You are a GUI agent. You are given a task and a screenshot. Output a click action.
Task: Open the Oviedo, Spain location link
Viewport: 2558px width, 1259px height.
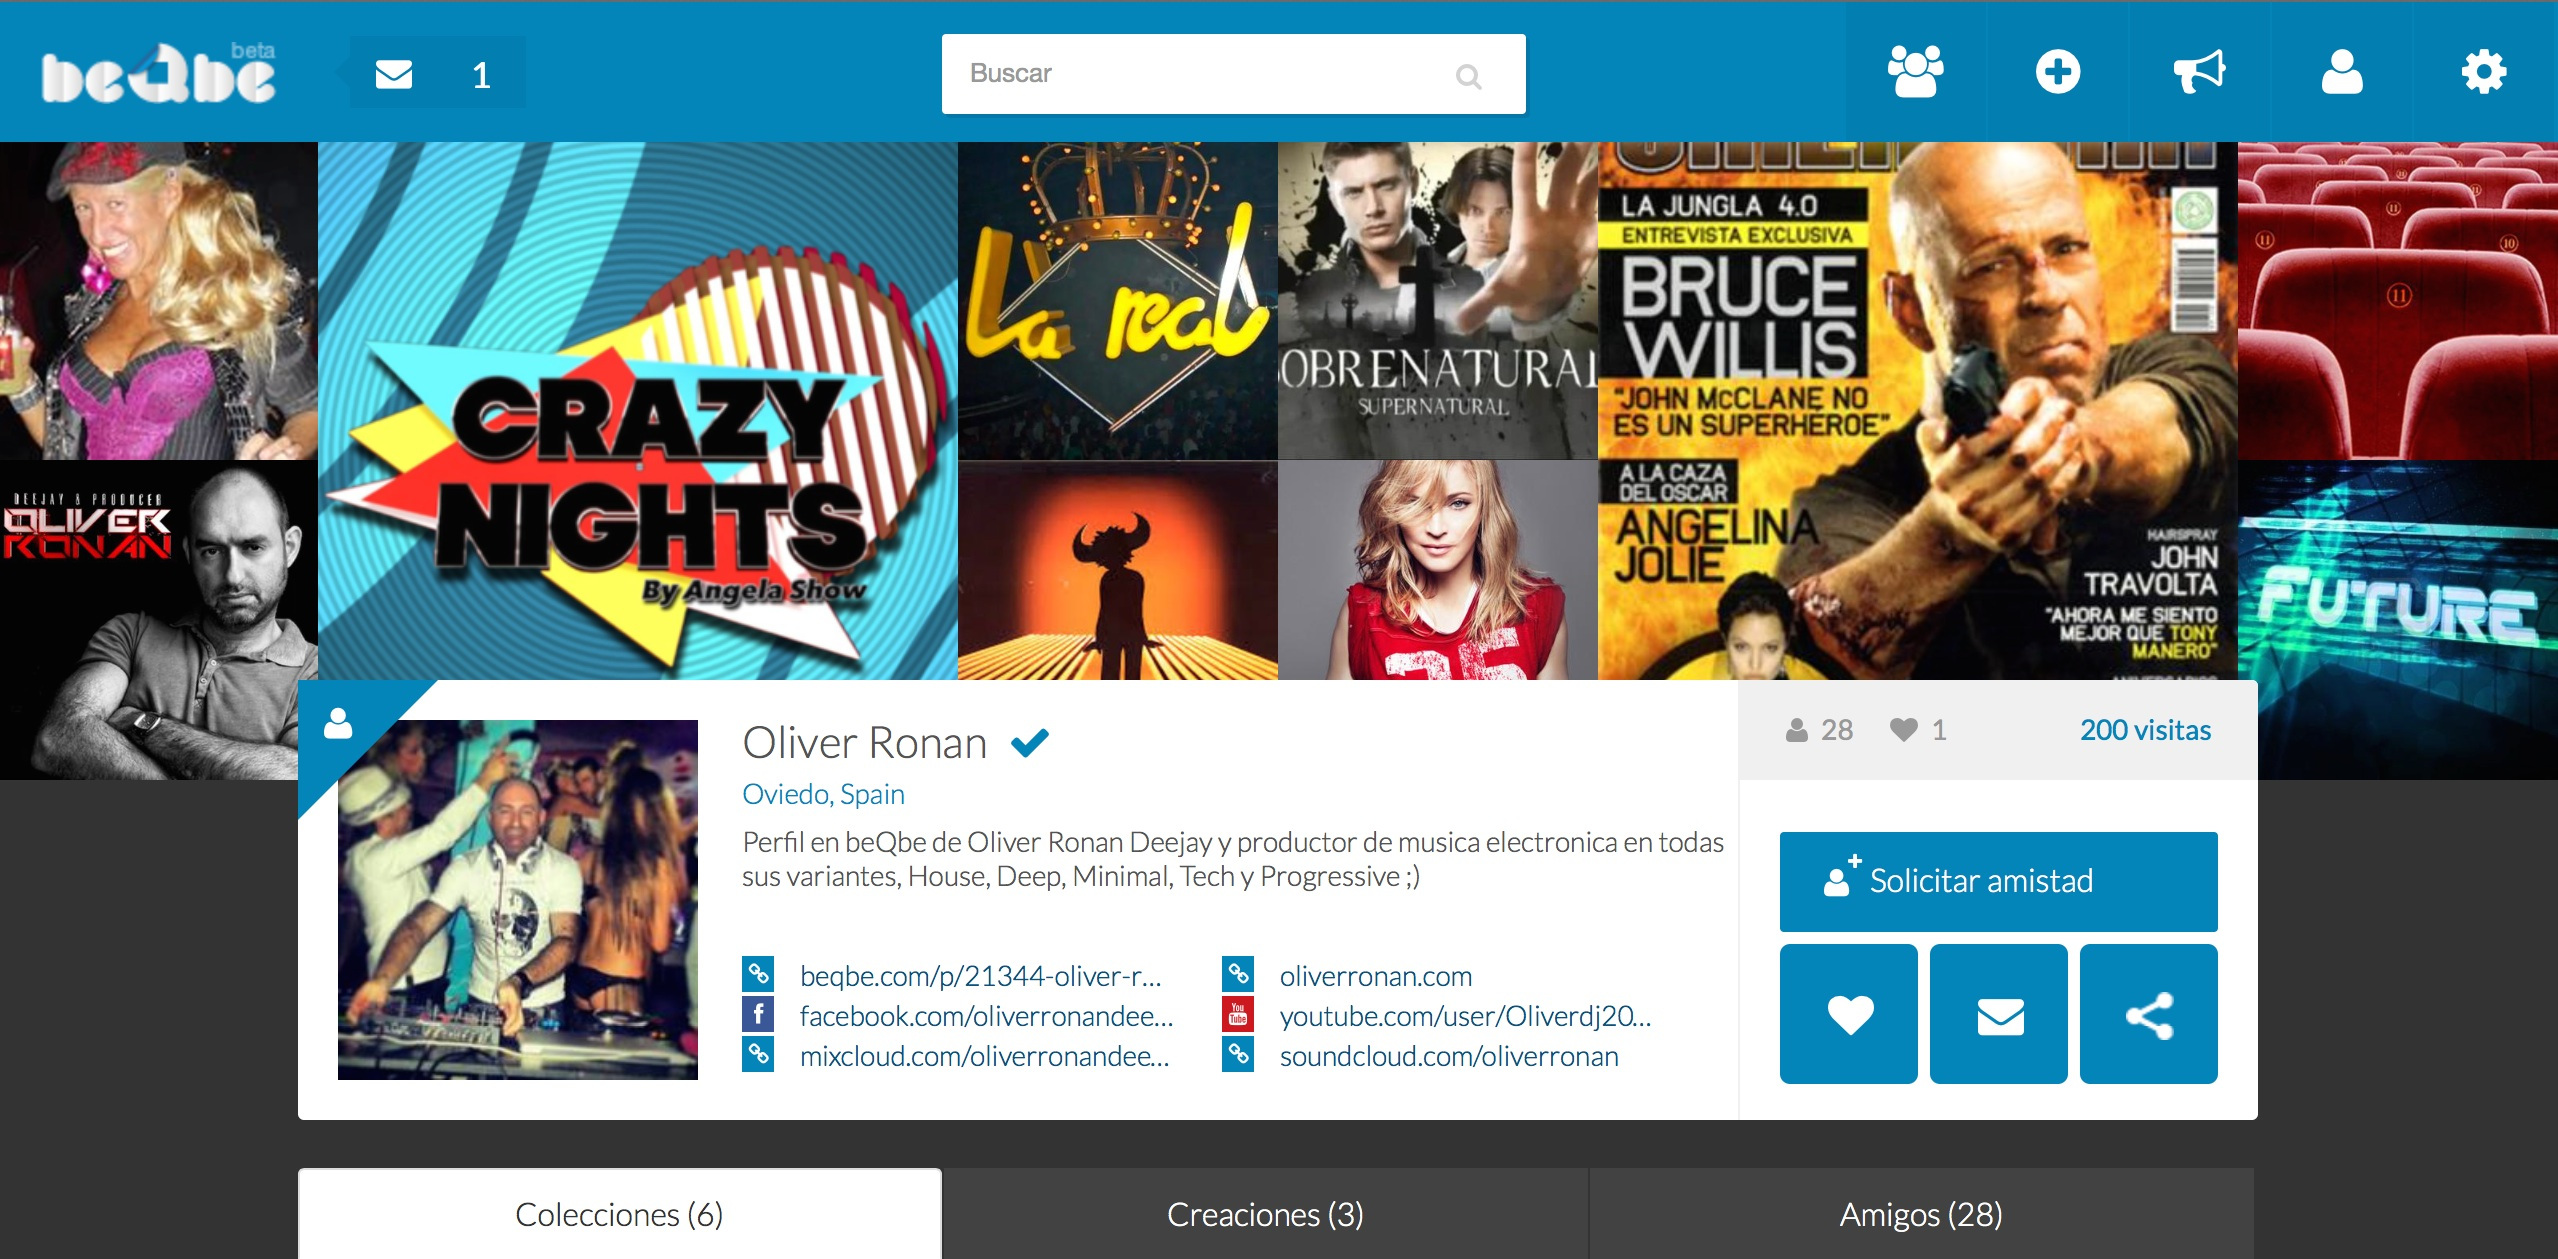pyautogui.click(x=823, y=794)
